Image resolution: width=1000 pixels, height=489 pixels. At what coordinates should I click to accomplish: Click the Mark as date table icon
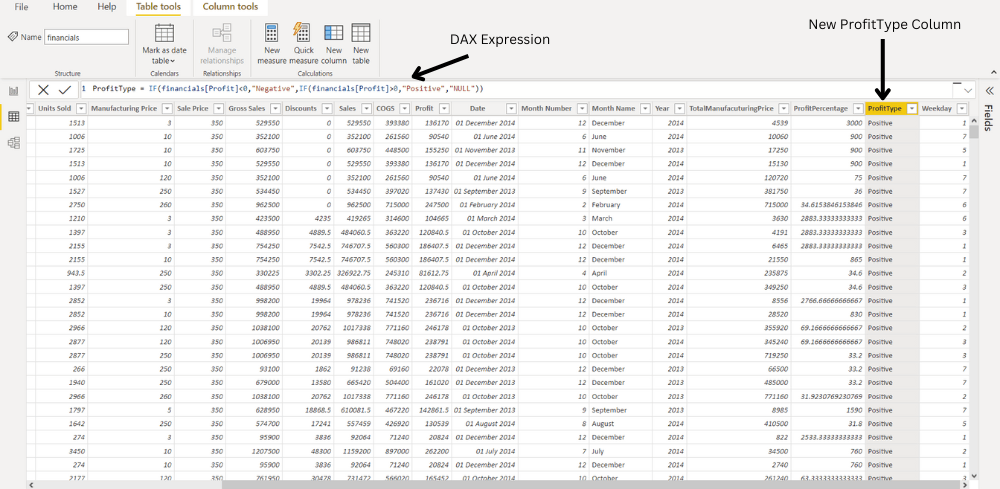[x=165, y=33]
